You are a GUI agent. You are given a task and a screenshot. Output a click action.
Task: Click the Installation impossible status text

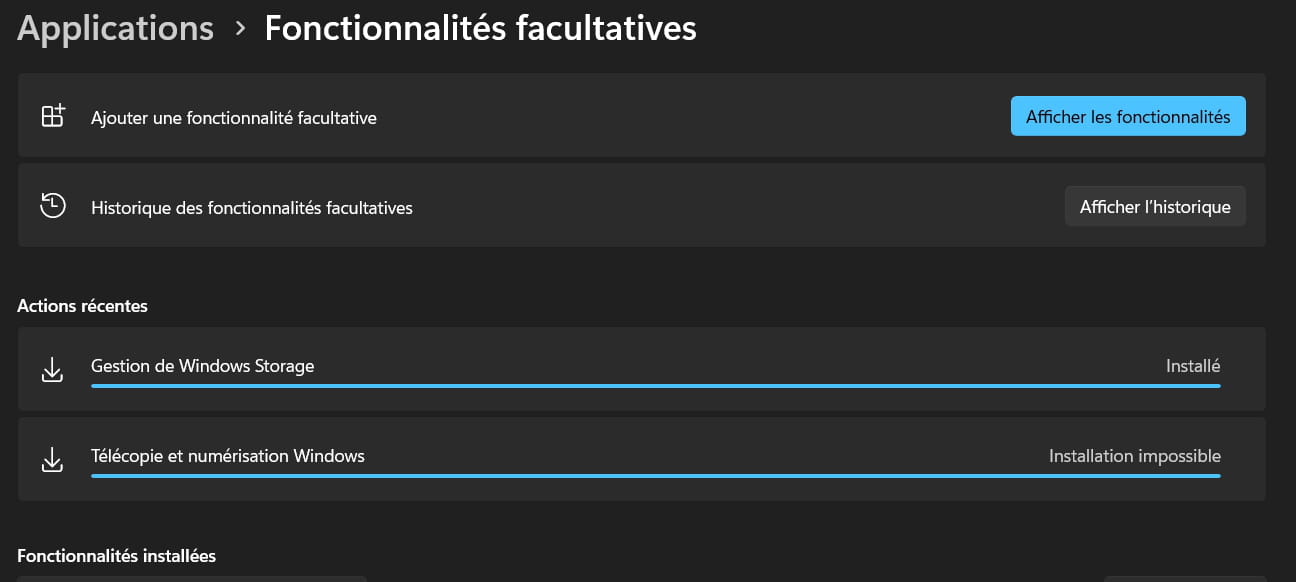[1135, 456]
